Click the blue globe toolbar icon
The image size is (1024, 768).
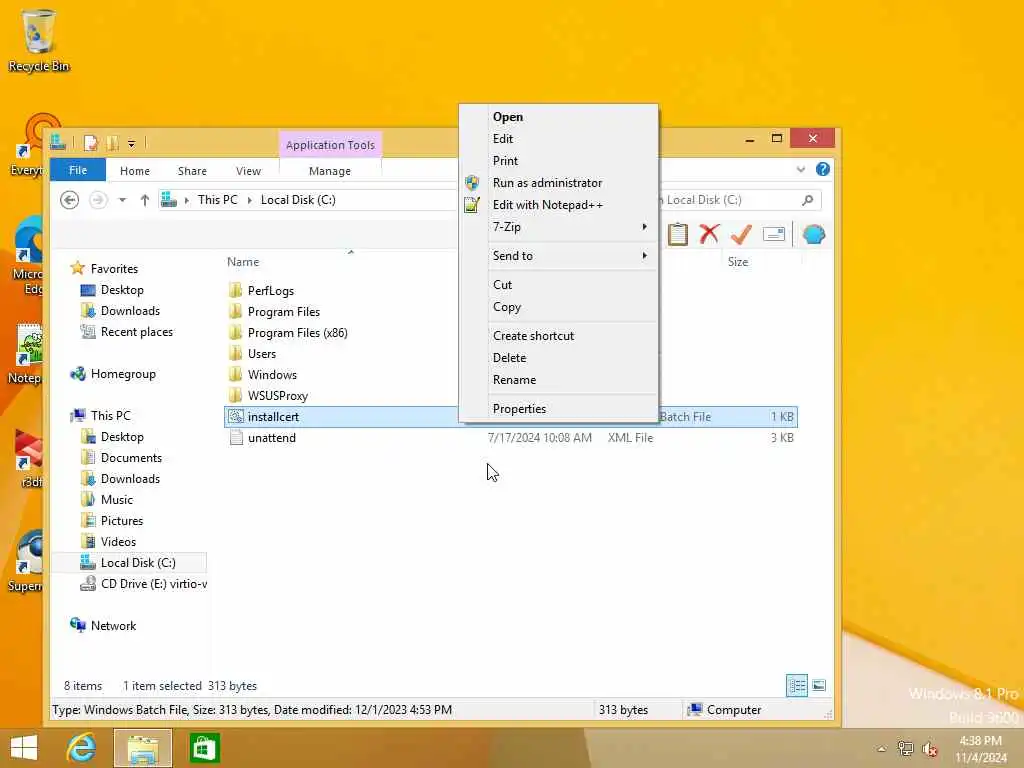pos(814,234)
